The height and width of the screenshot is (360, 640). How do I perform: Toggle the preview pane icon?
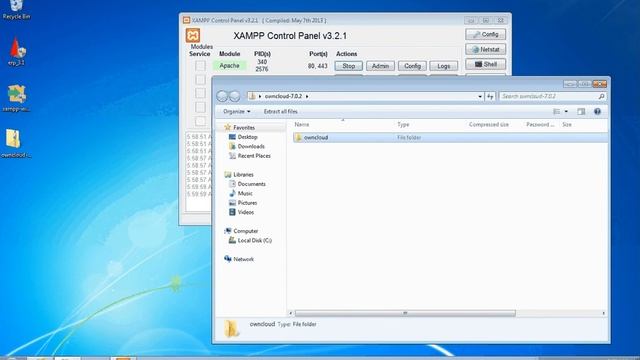pyautogui.click(x=581, y=111)
